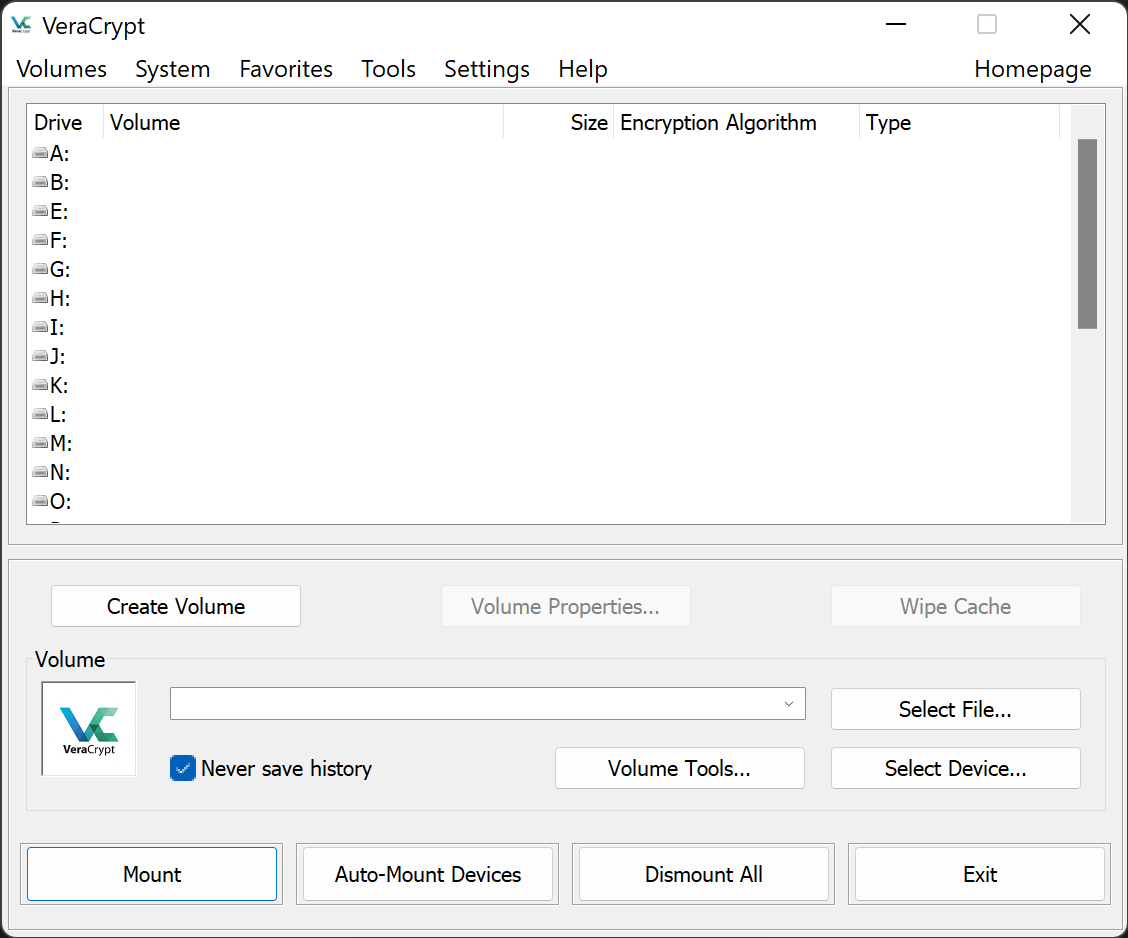Select the drive G: icon
Image resolution: width=1128 pixels, height=938 pixels.
tap(42, 269)
